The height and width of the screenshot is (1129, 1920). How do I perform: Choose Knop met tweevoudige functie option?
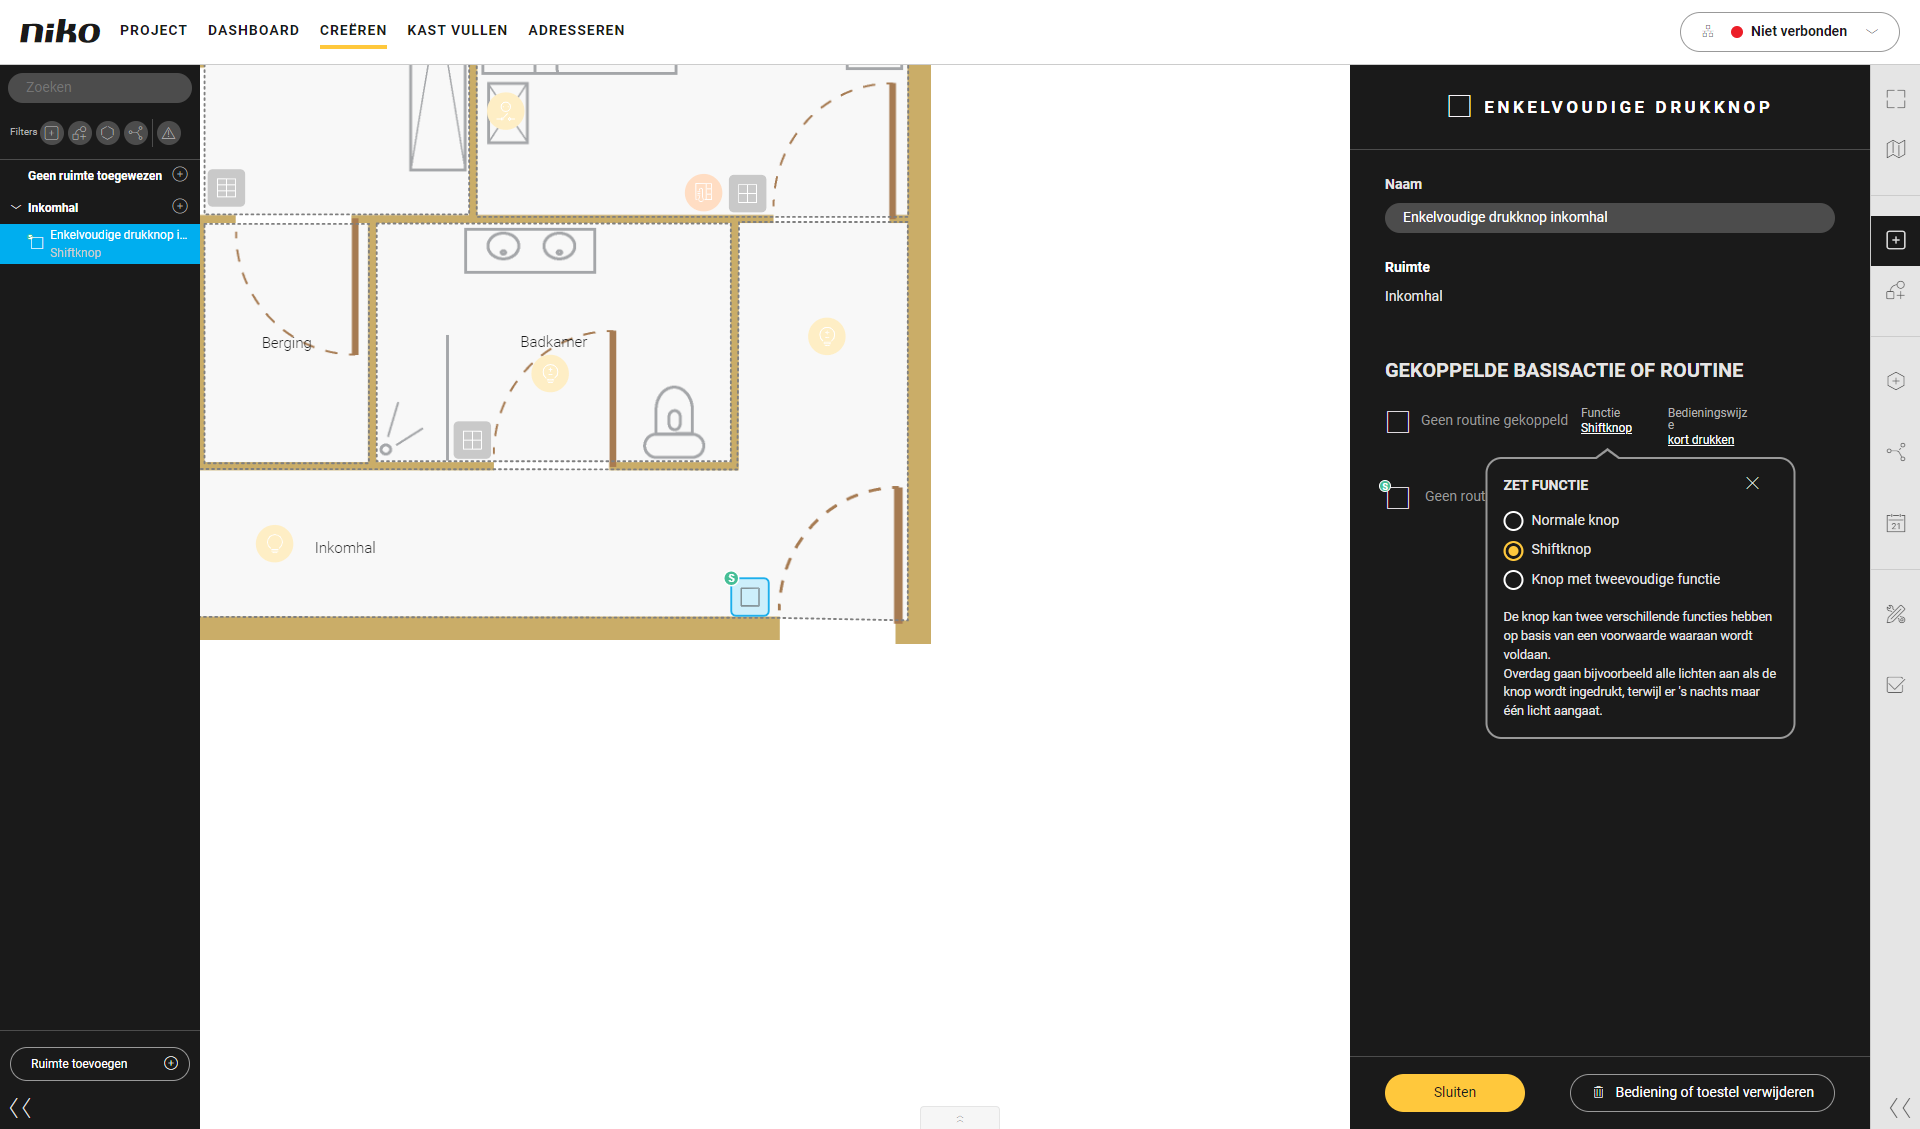(1513, 580)
